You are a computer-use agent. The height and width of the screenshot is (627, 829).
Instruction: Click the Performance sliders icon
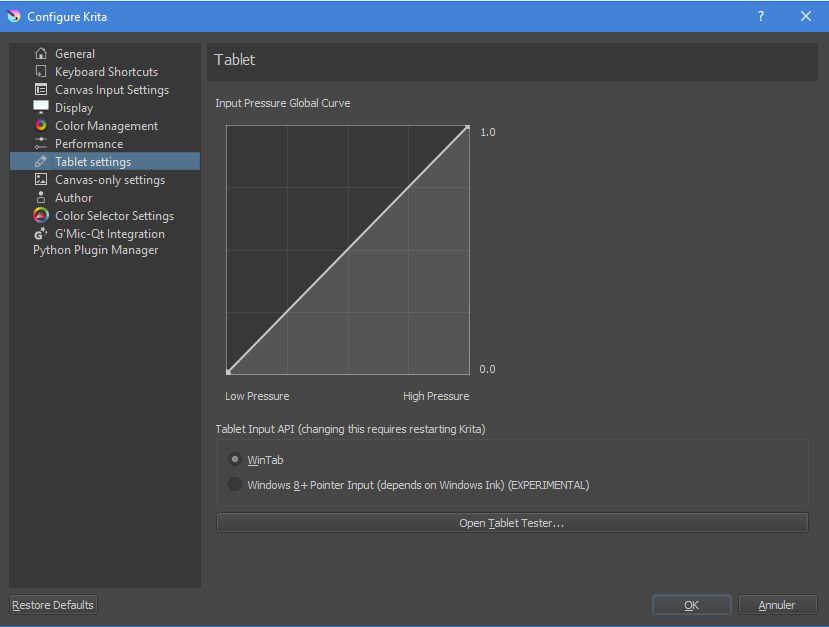[x=41, y=144]
